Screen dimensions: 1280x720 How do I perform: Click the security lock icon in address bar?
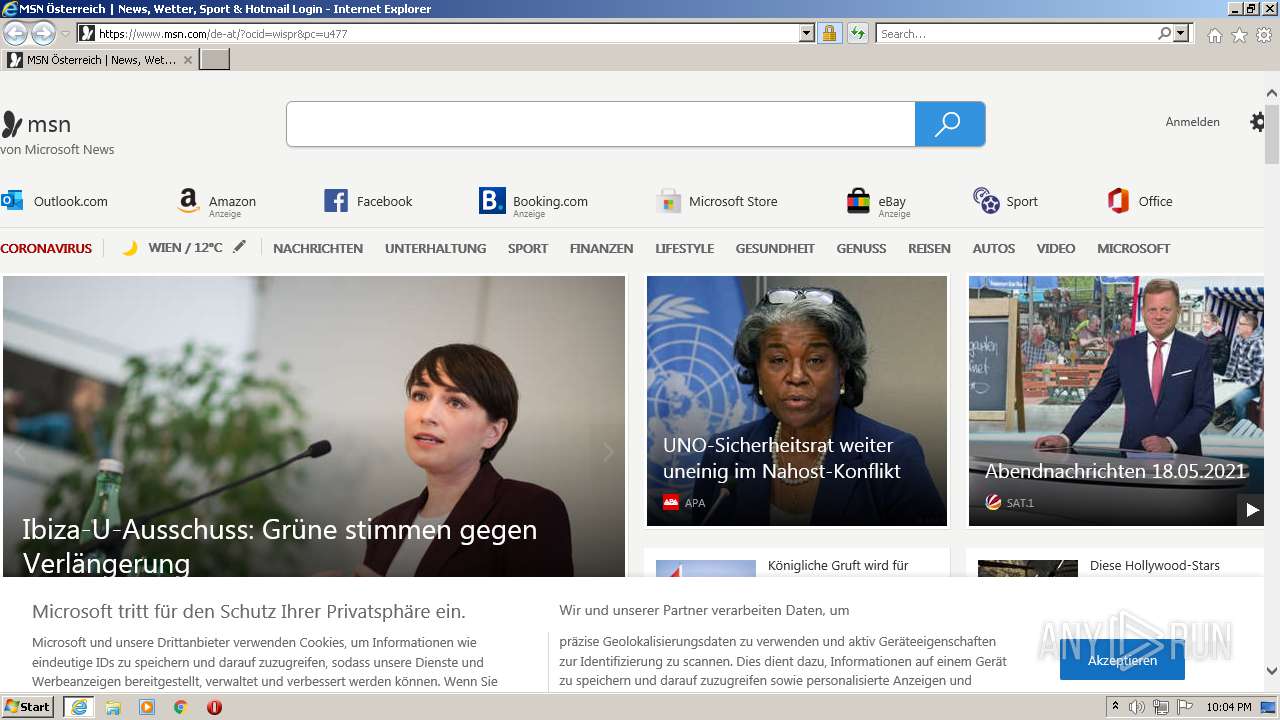click(x=829, y=33)
